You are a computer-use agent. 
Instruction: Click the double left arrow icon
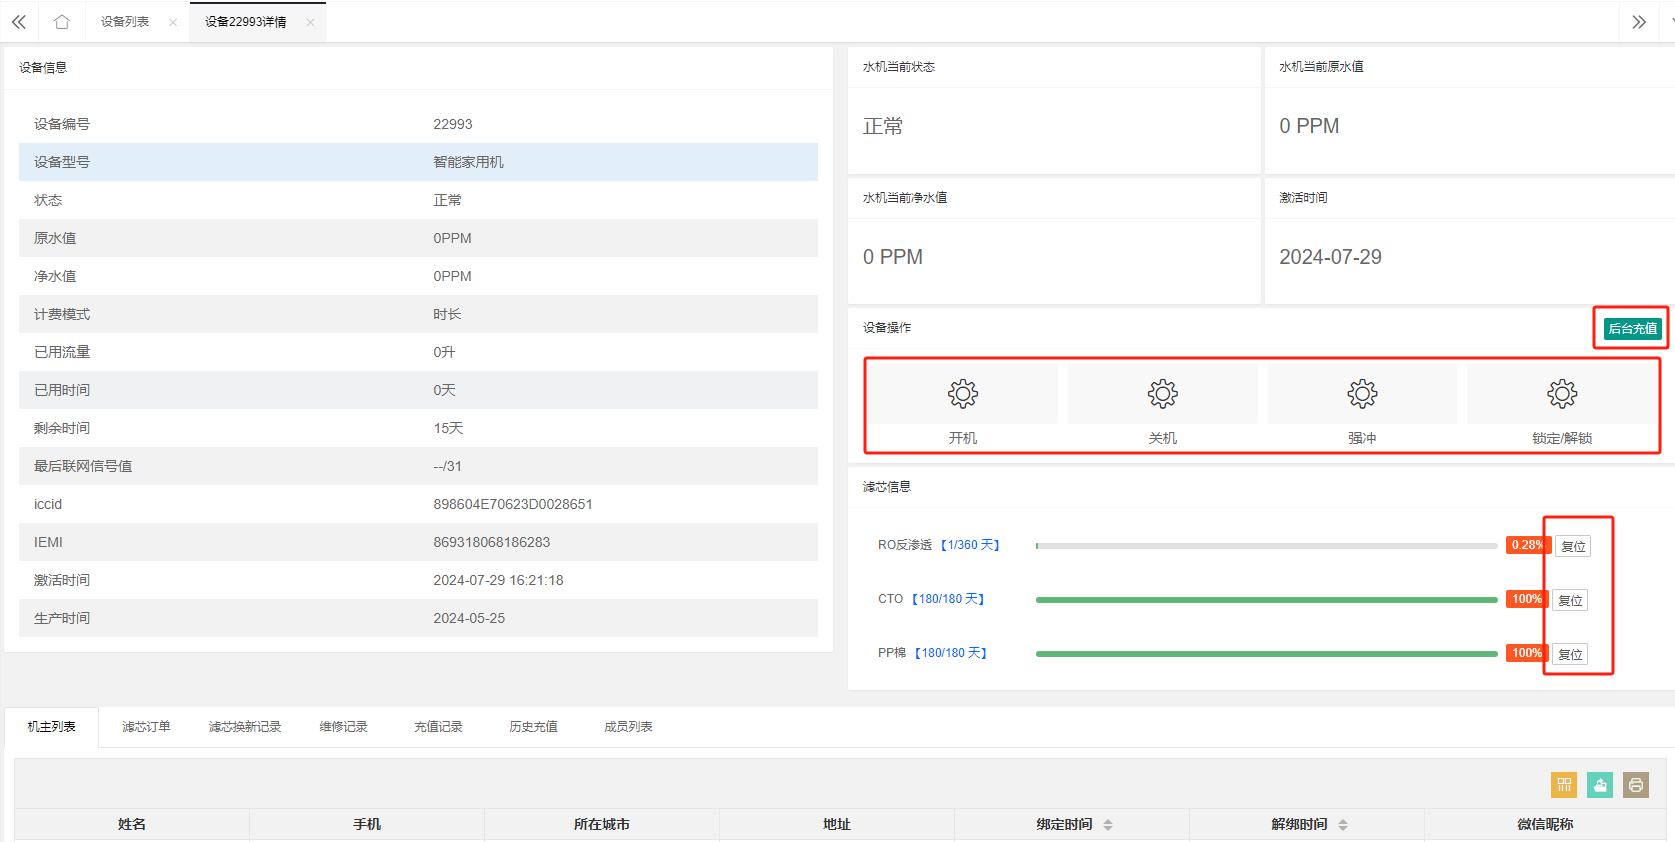[x=19, y=22]
